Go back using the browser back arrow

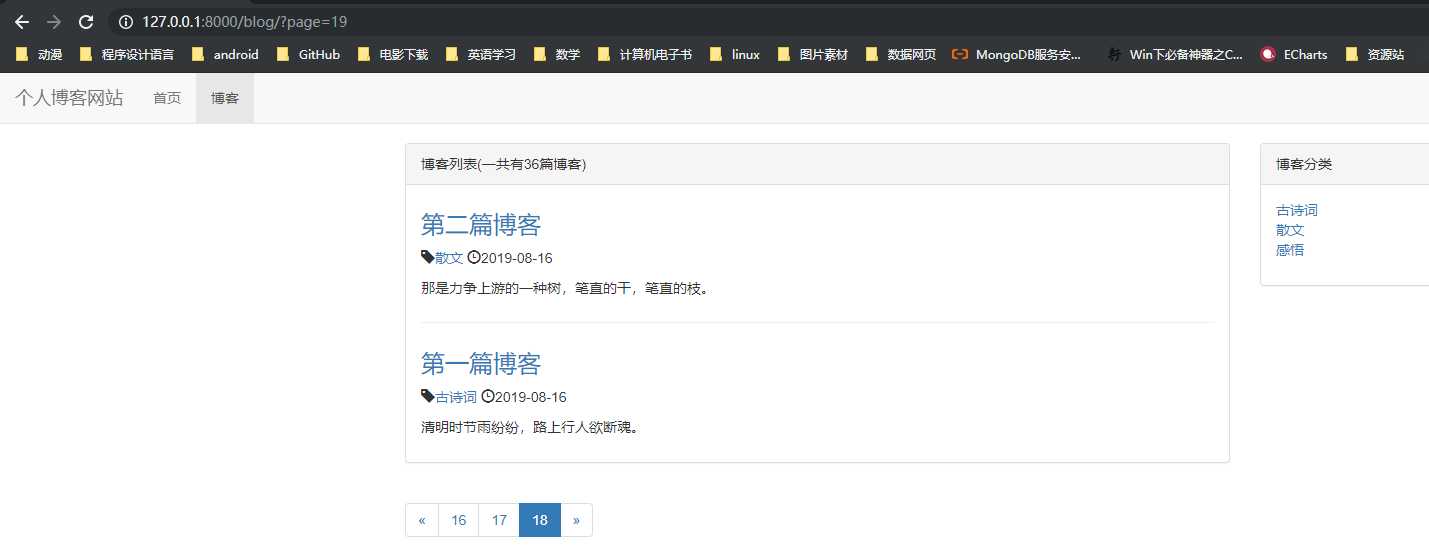coord(21,21)
